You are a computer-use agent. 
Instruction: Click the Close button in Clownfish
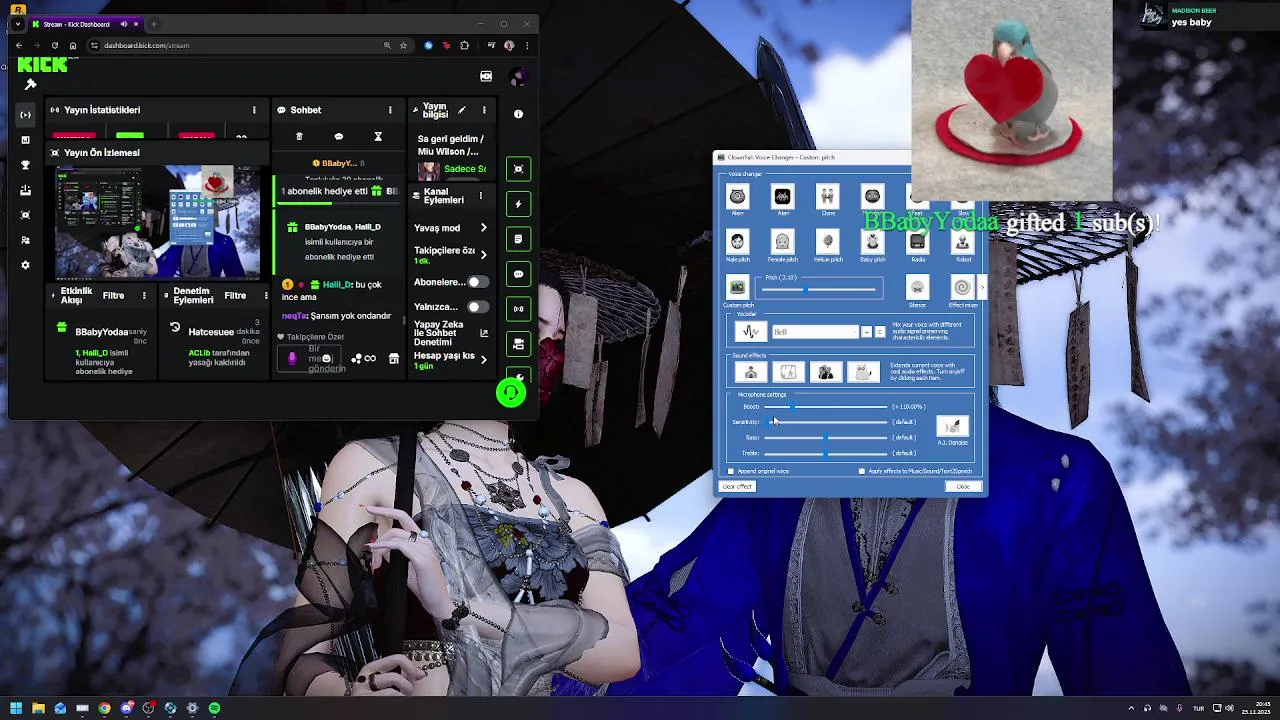click(963, 487)
